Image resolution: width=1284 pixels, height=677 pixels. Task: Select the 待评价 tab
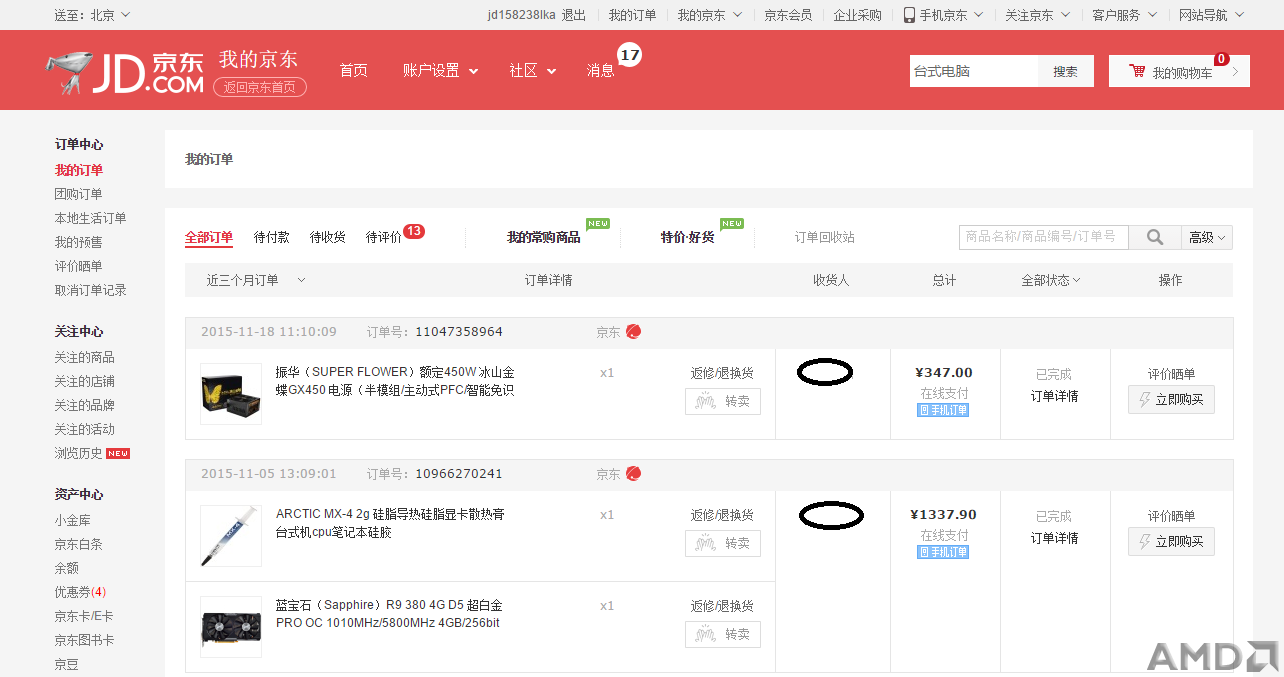click(x=384, y=237)
